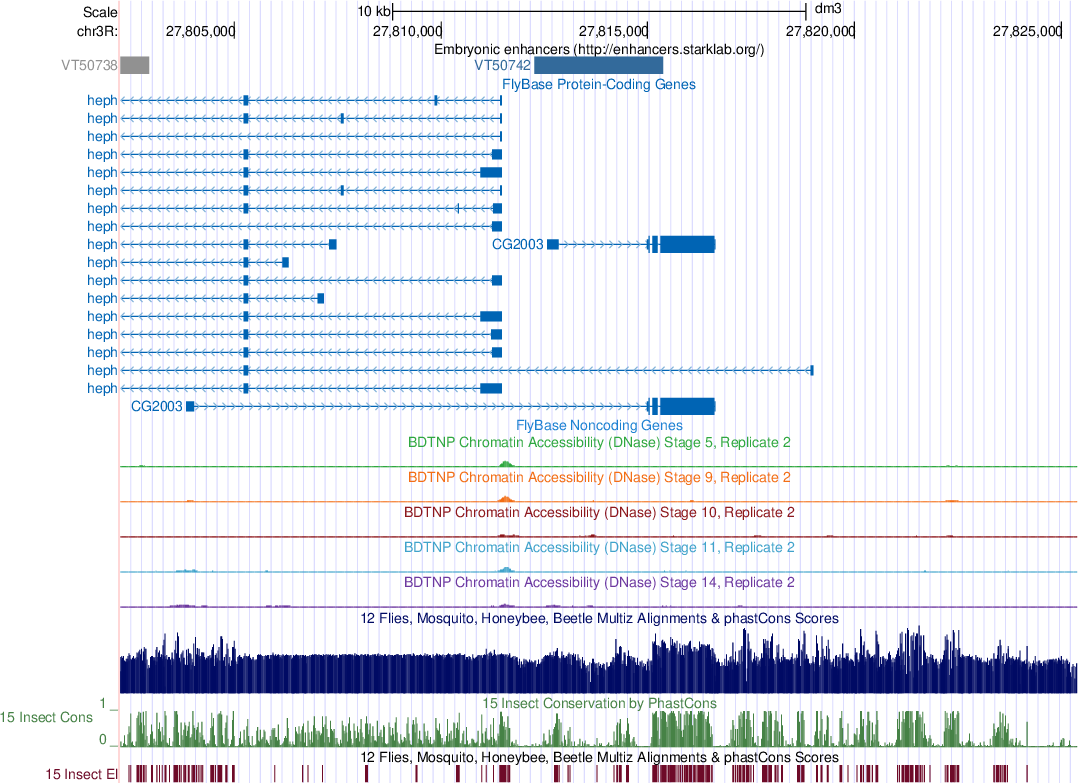Click the chr3R chromosome label
Viewport: 1078px width, 783px height.
97,31
